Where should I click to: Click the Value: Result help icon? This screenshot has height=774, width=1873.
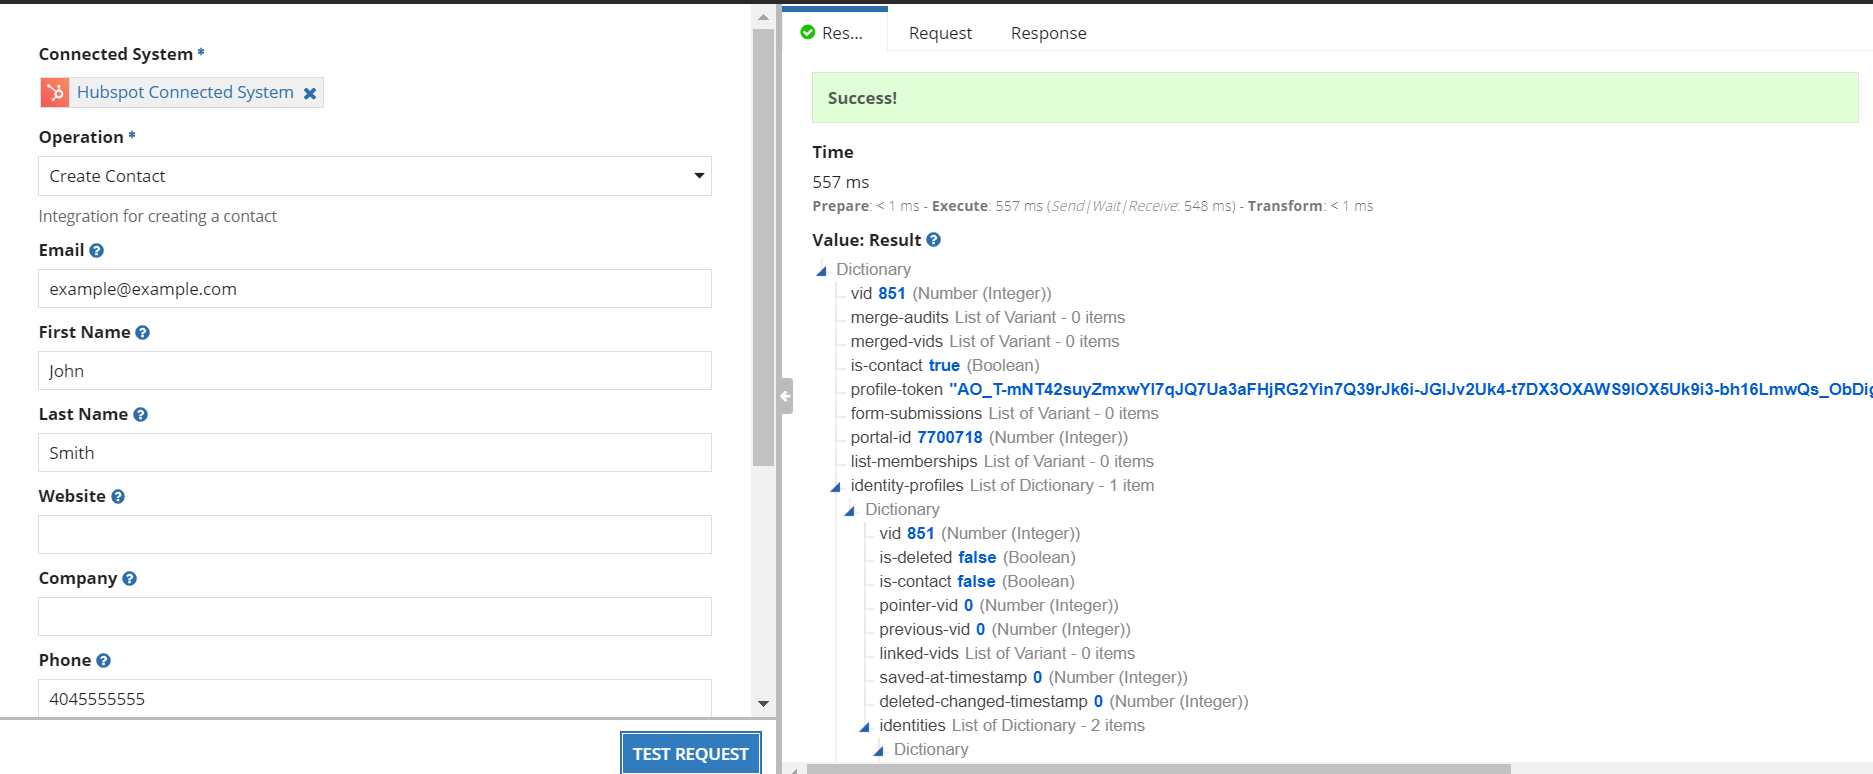point(933,240)
